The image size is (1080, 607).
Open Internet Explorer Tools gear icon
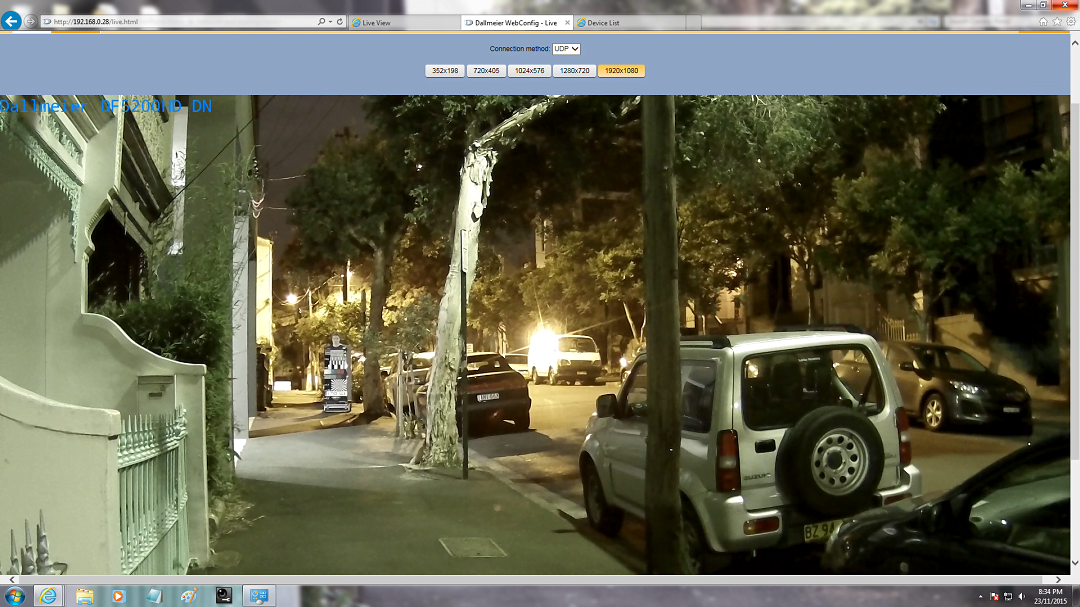coord(1070,21)
